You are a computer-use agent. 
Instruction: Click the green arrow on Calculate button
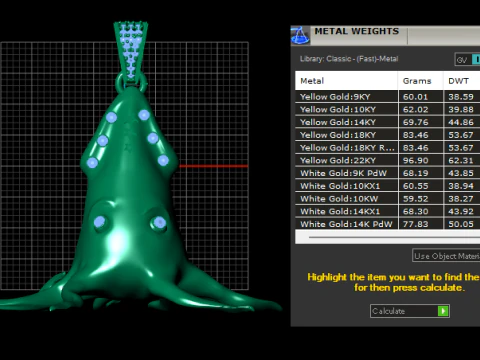(443, 311)
